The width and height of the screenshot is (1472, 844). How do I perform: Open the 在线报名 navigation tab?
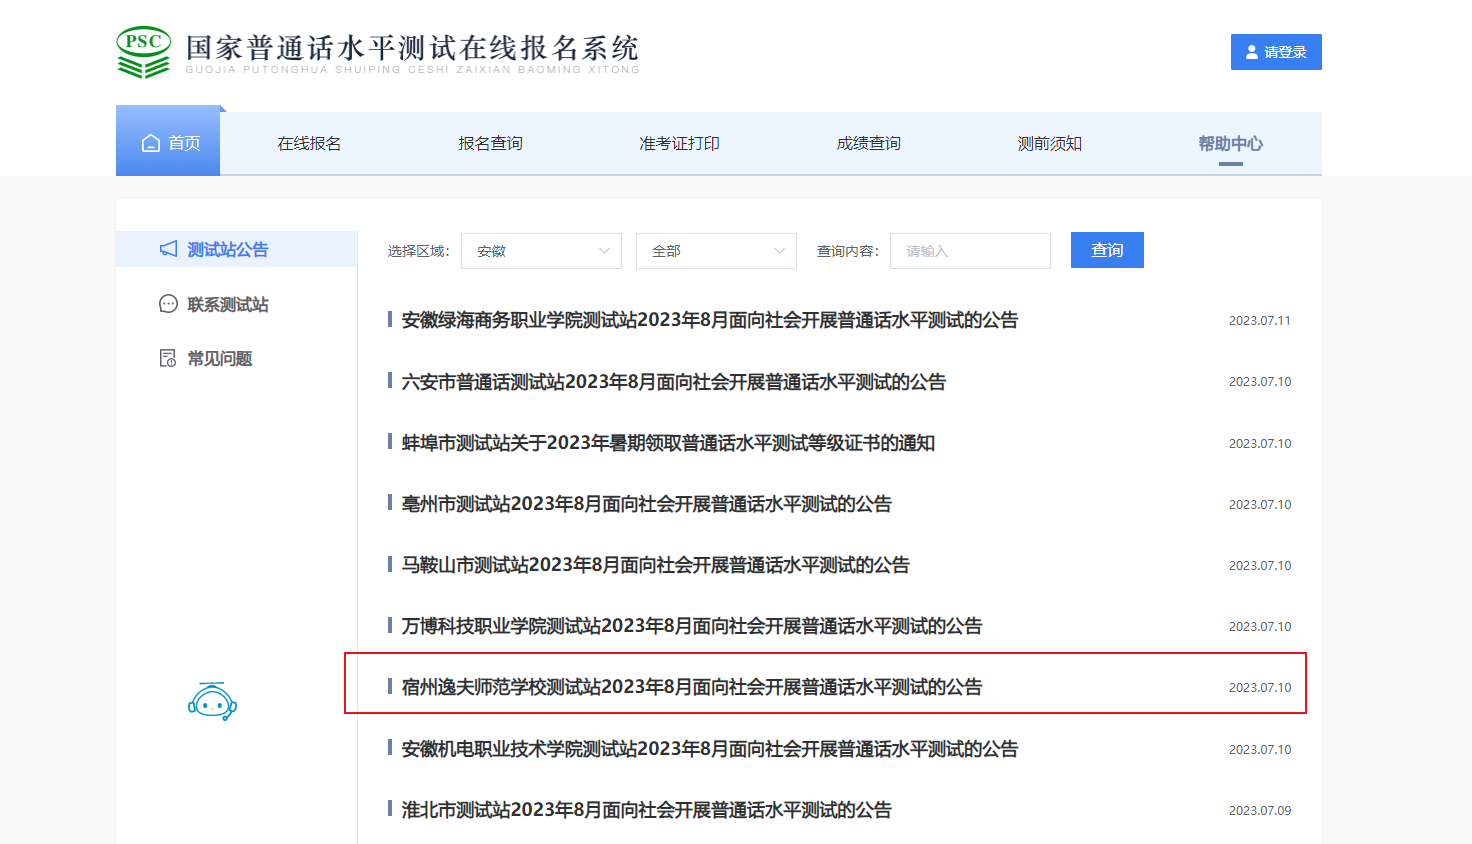point(309,143)
